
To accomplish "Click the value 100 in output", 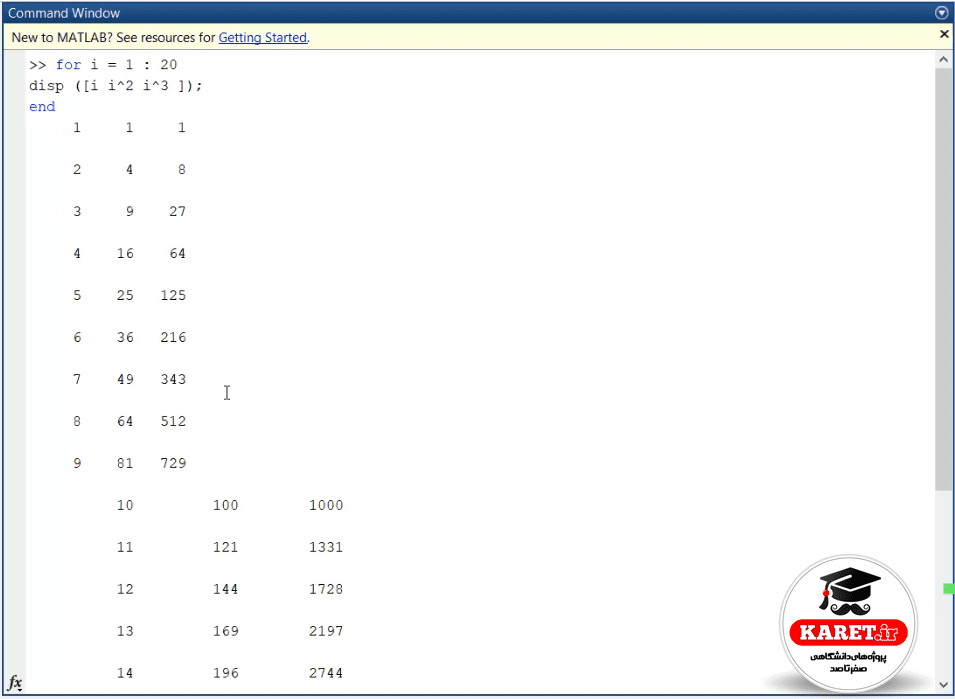I will (225, 505).
